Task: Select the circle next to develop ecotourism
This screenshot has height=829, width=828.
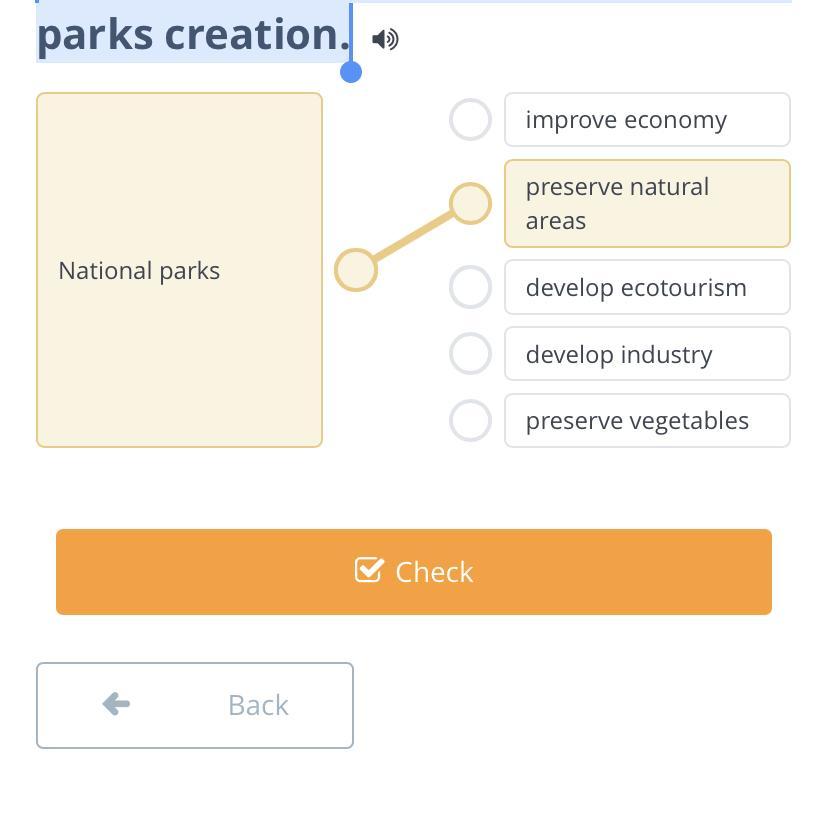Action: (470, 287)
